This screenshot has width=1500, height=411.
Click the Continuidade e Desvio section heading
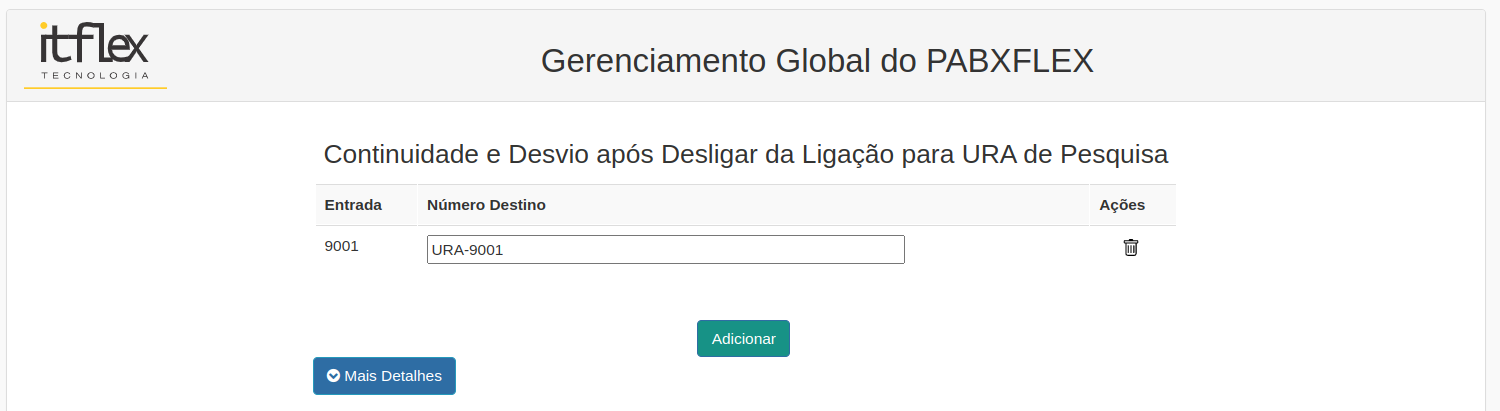746,155
